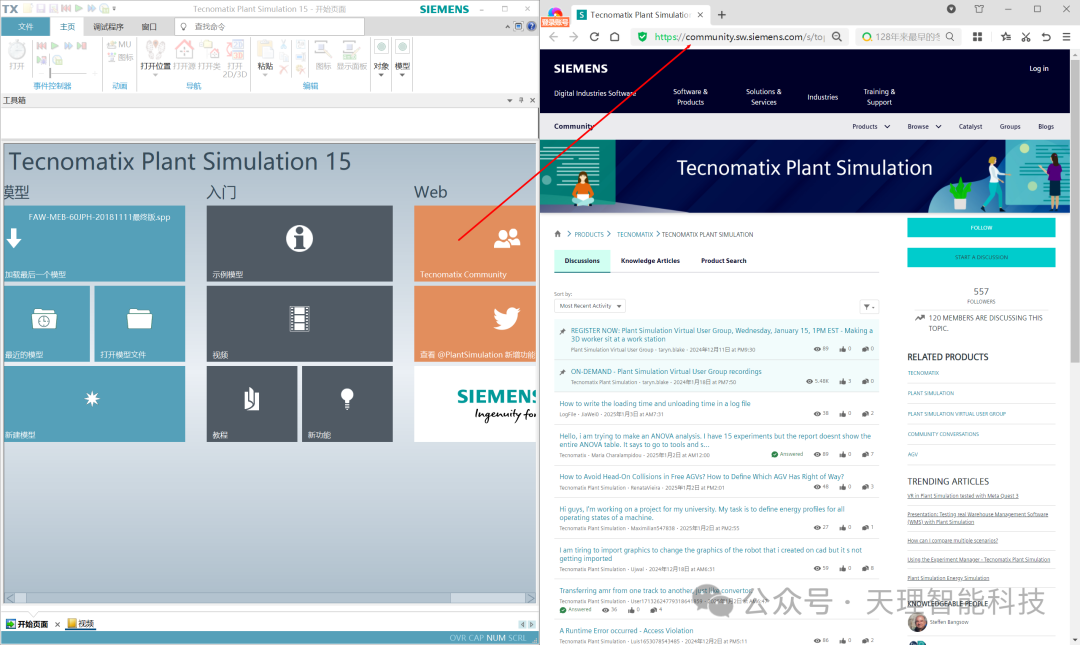Click the Log in link

[1039, 68]
